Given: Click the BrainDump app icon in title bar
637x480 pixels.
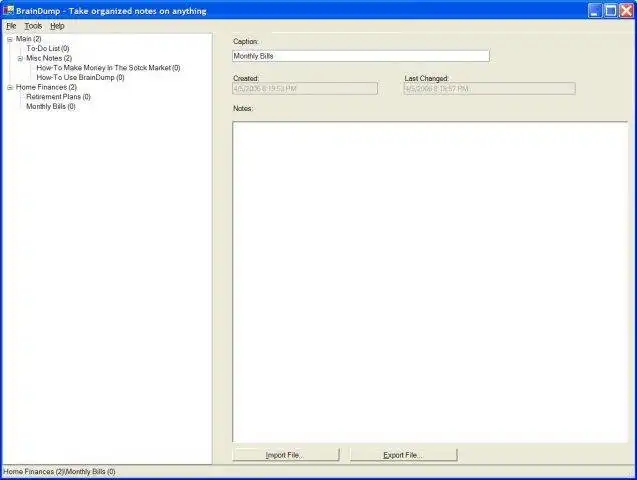Looking at the screenshot, I should (x=8, y=10).
